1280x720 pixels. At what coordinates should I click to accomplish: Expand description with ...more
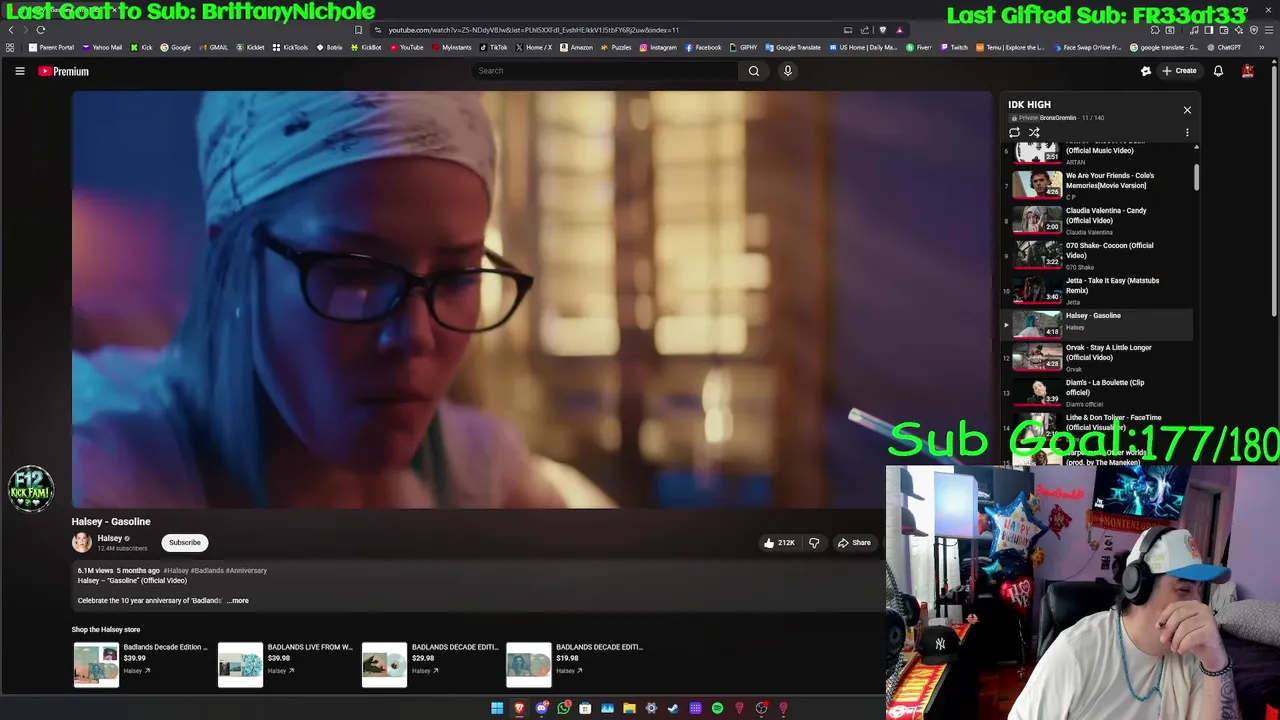(238, 600)
